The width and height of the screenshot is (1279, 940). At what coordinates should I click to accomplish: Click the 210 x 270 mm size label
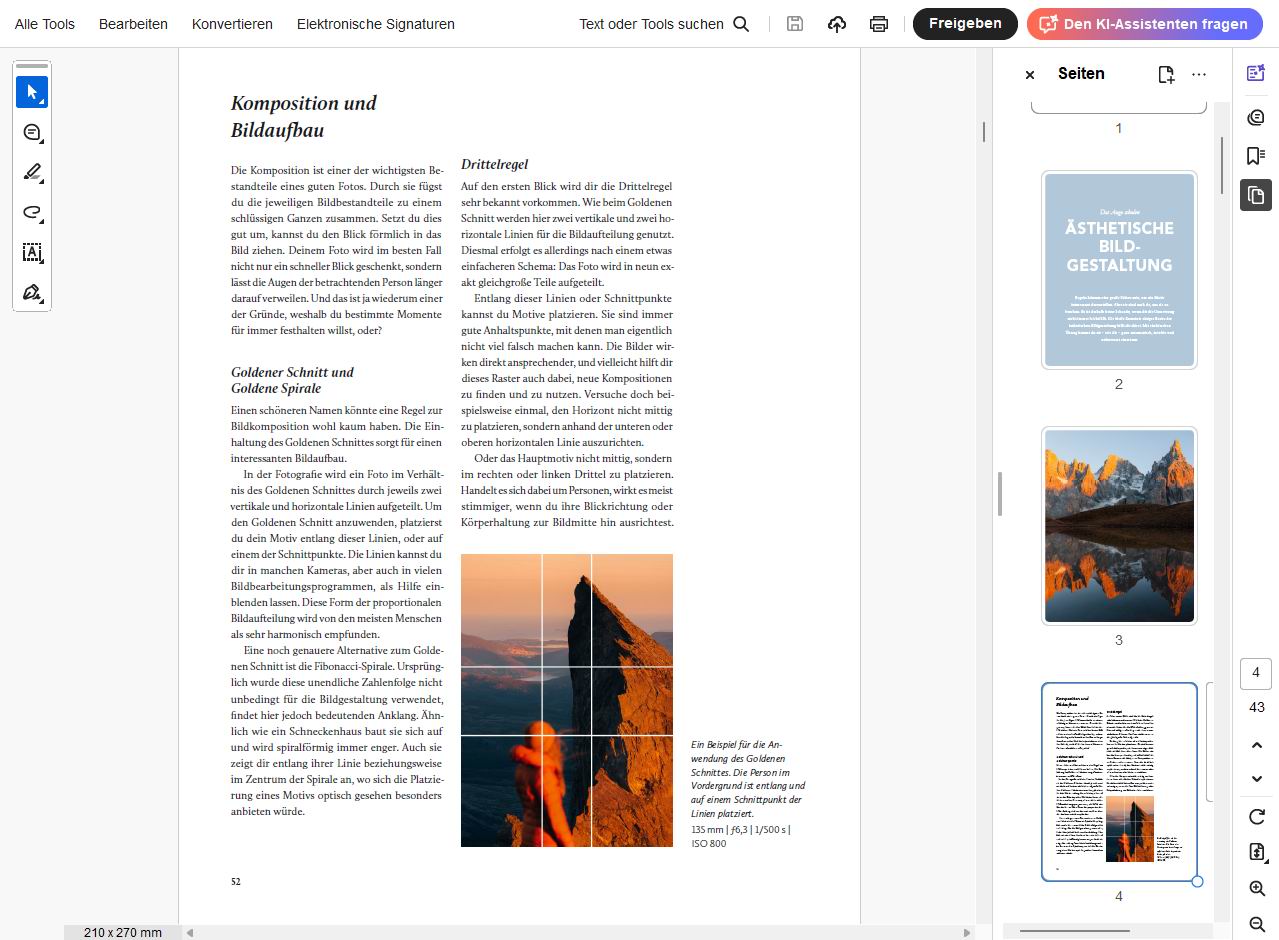[123, 932]
